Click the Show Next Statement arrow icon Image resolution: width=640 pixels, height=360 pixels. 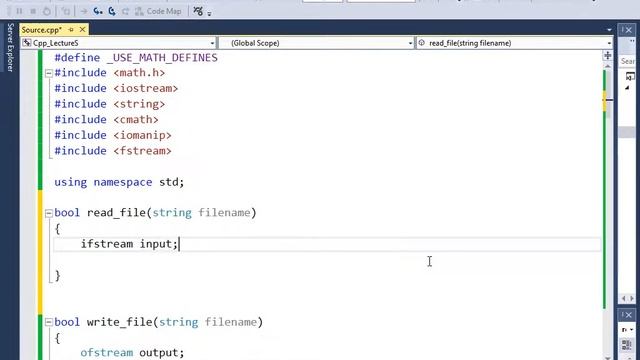[84, 11]
